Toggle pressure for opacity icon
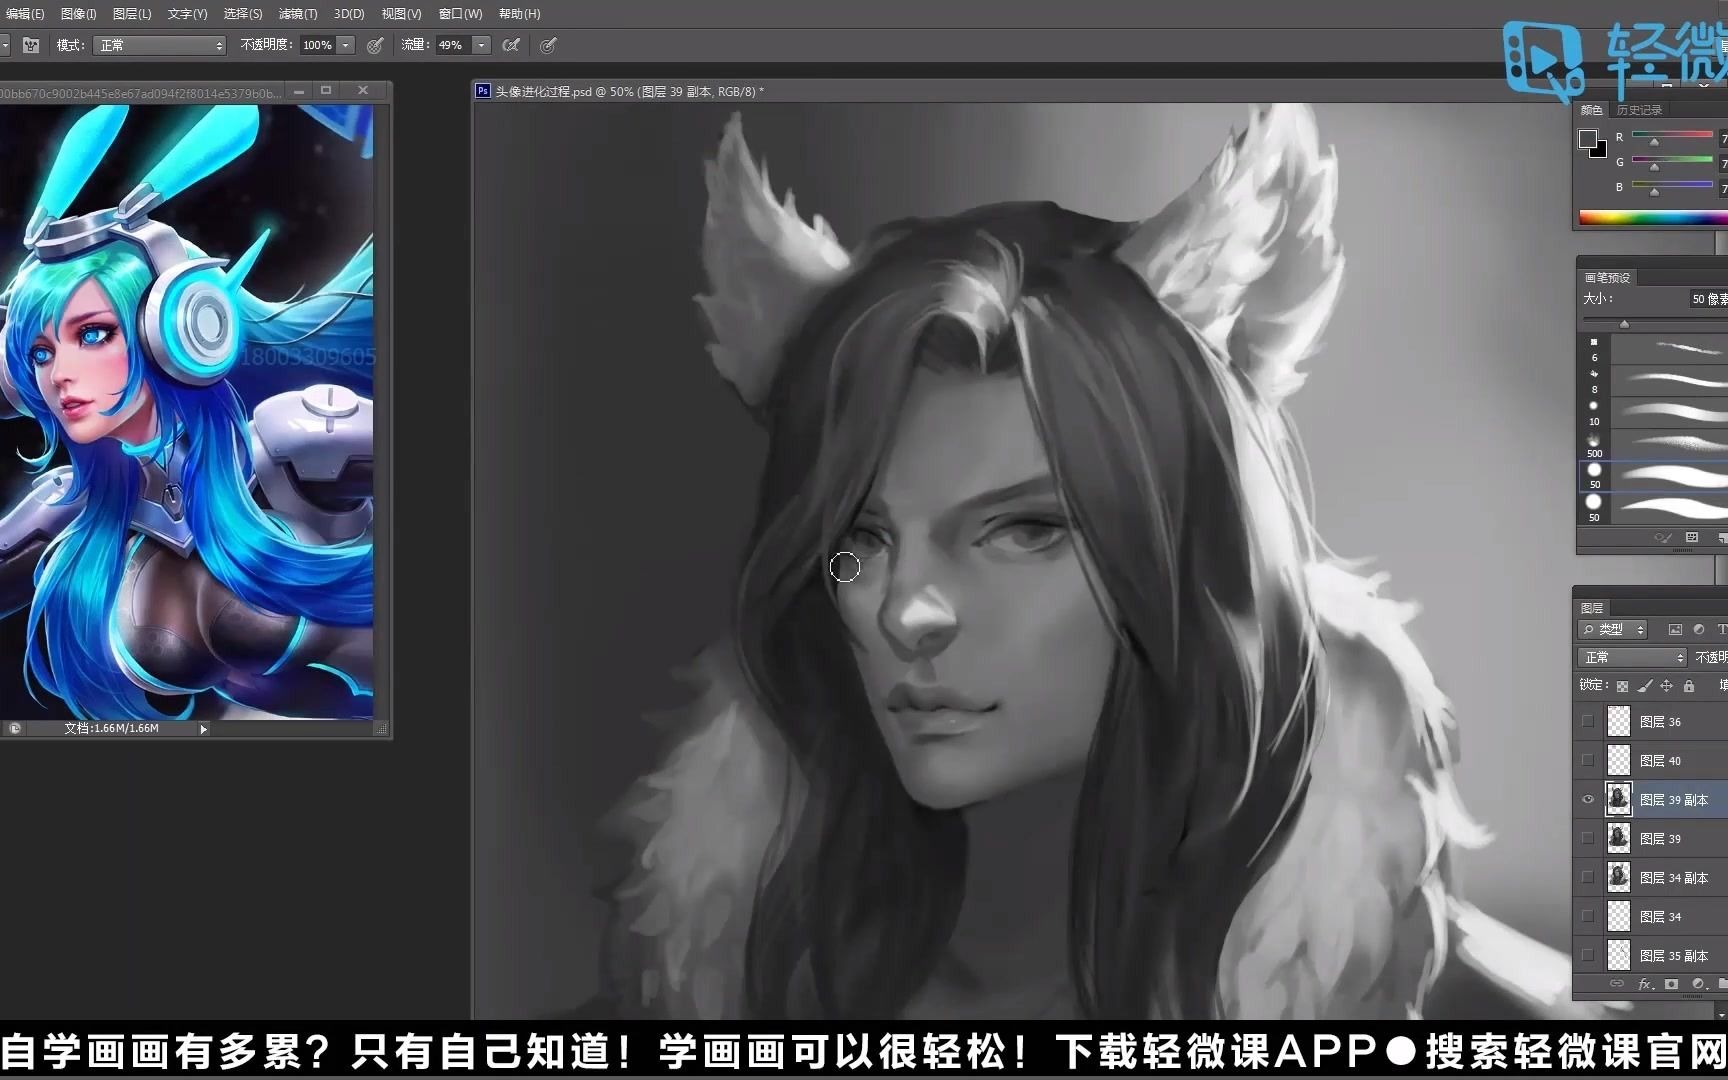The image size is (1728, 1080). 375,45
